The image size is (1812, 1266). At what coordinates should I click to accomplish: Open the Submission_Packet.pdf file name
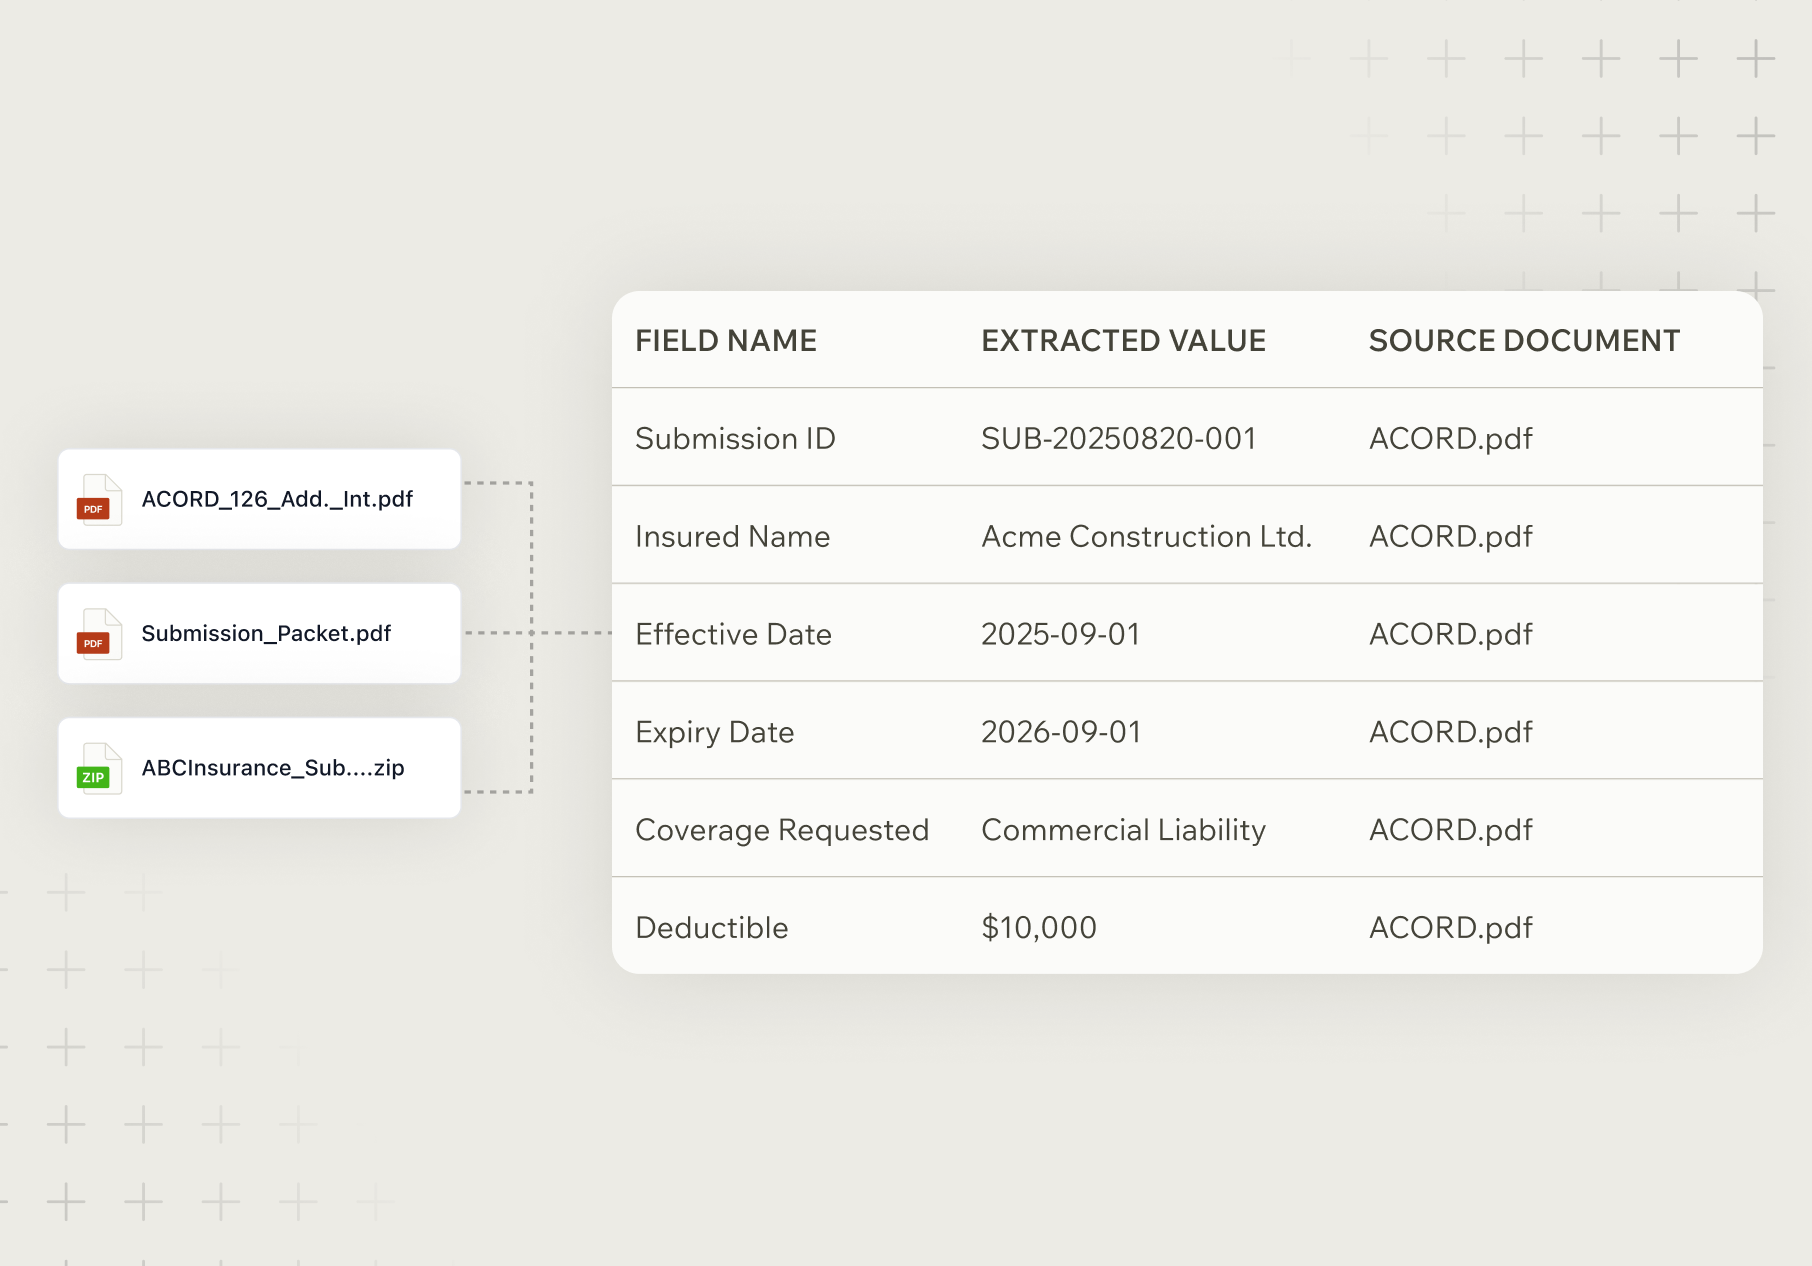coord(266,634)
